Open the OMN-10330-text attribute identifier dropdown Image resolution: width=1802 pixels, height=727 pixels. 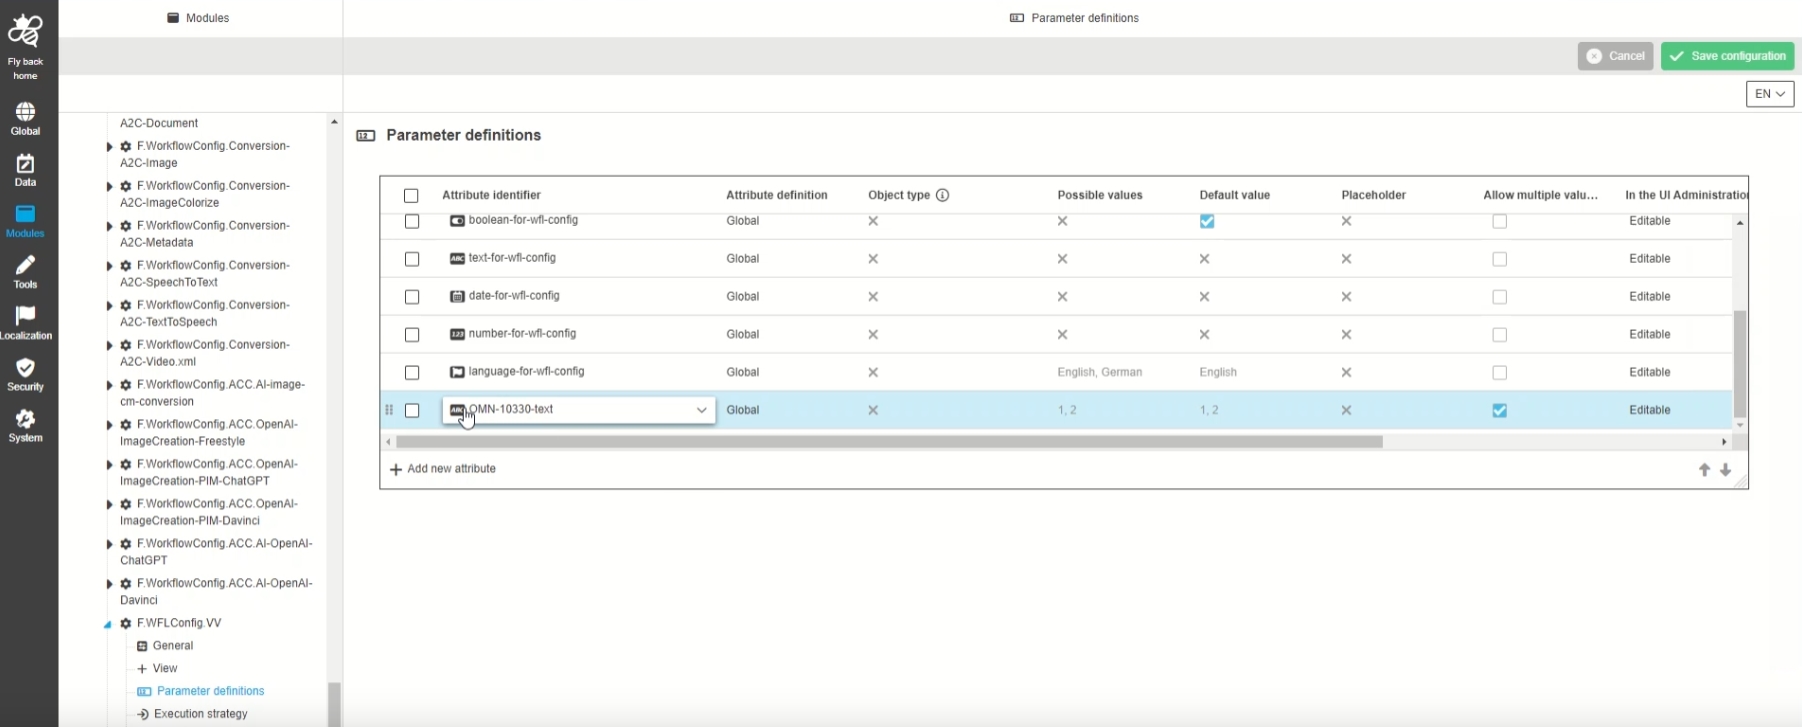pyautogui.click(x=701, y=410)
